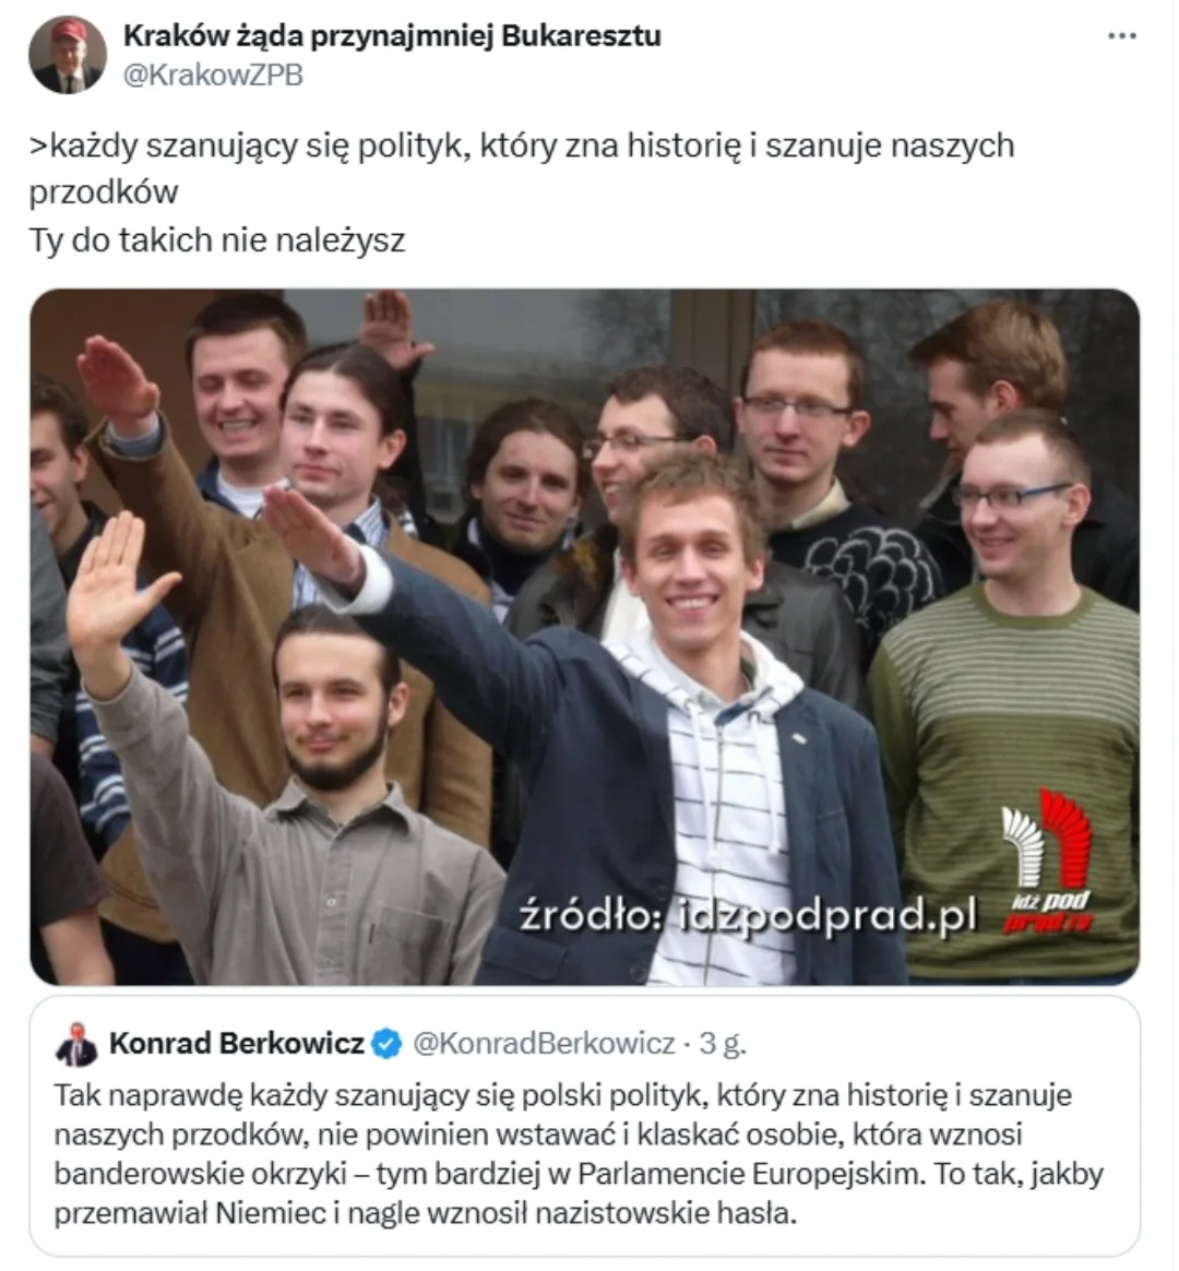Viewport: 1179px width, 1271px height.
Task: Click the blue verified badge beside Konrad Berkowicz
Action: point(387,1044)
